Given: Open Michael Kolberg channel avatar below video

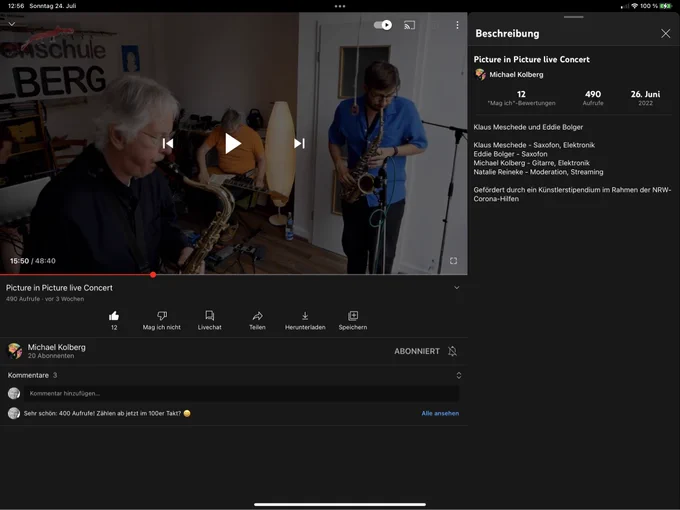Looking at the screenshot, I should click(x=15, y=351).
